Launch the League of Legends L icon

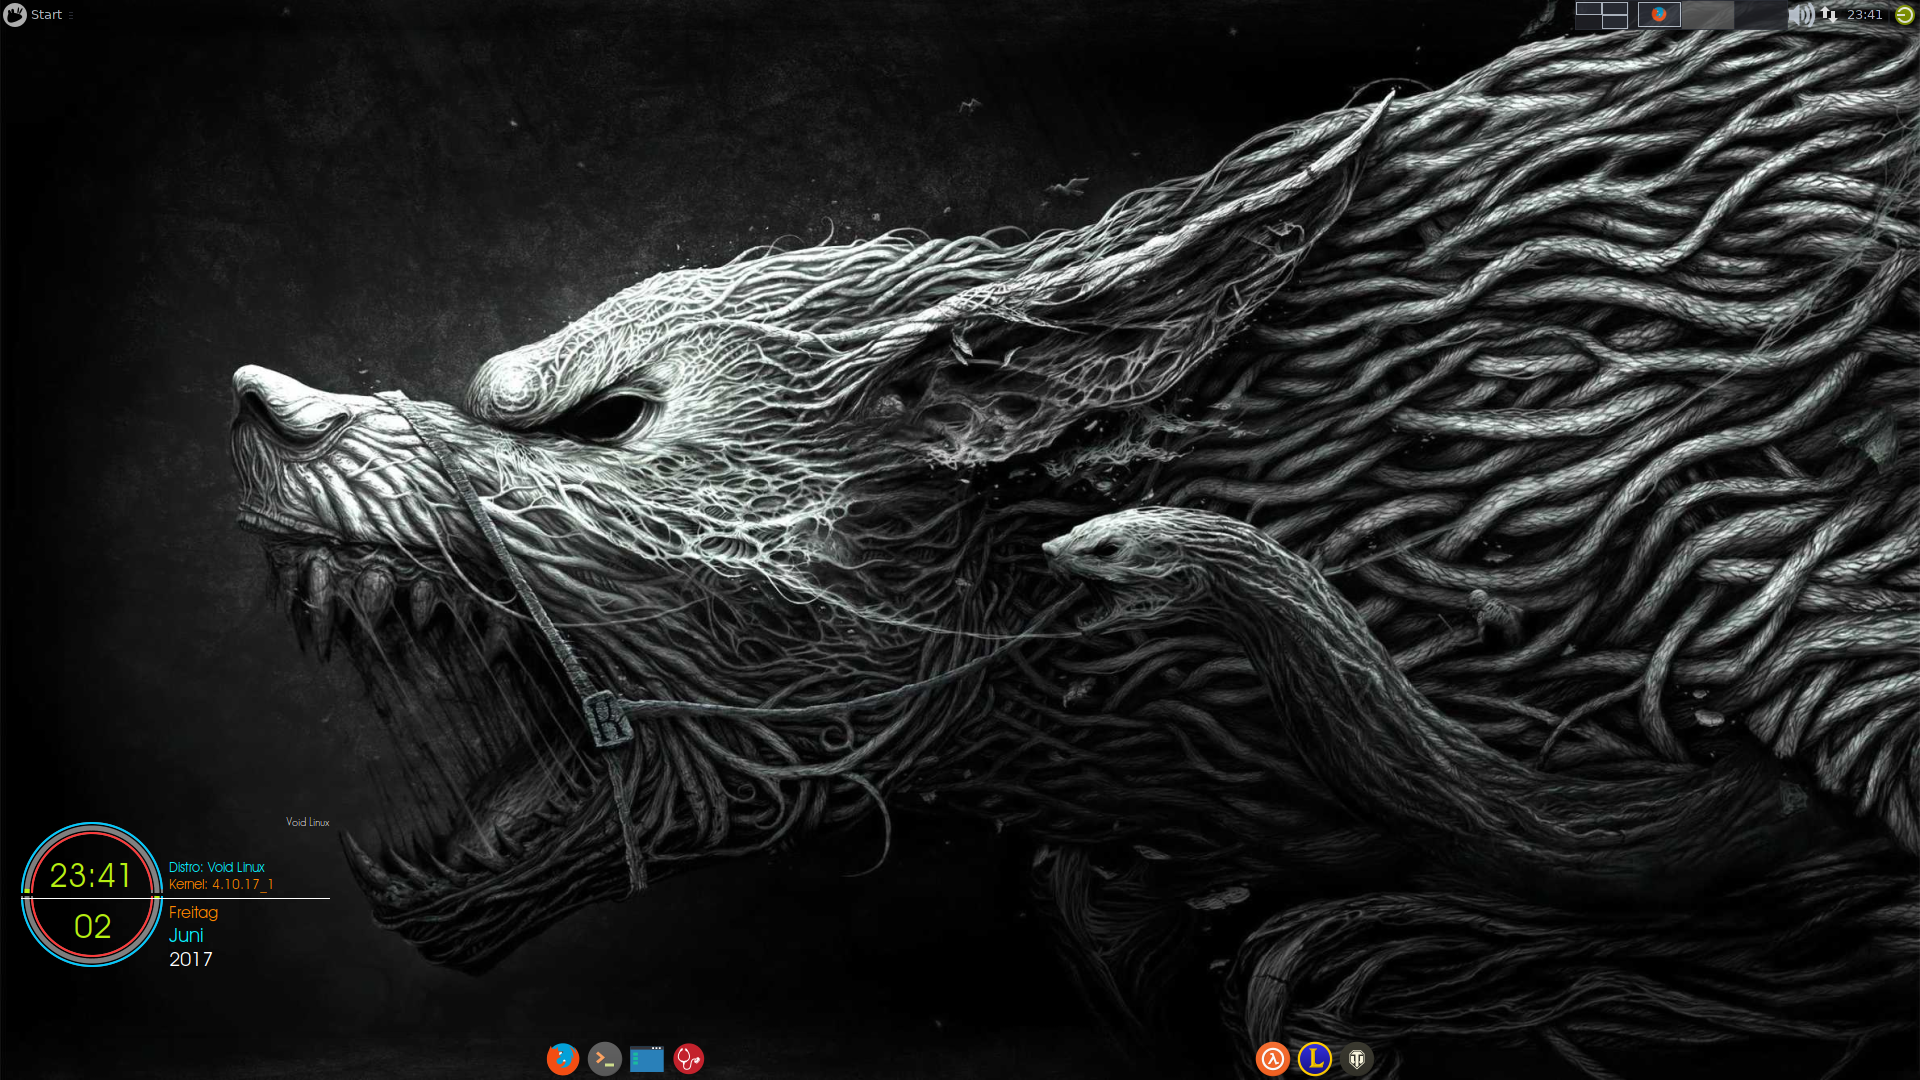point(1314,1058)
